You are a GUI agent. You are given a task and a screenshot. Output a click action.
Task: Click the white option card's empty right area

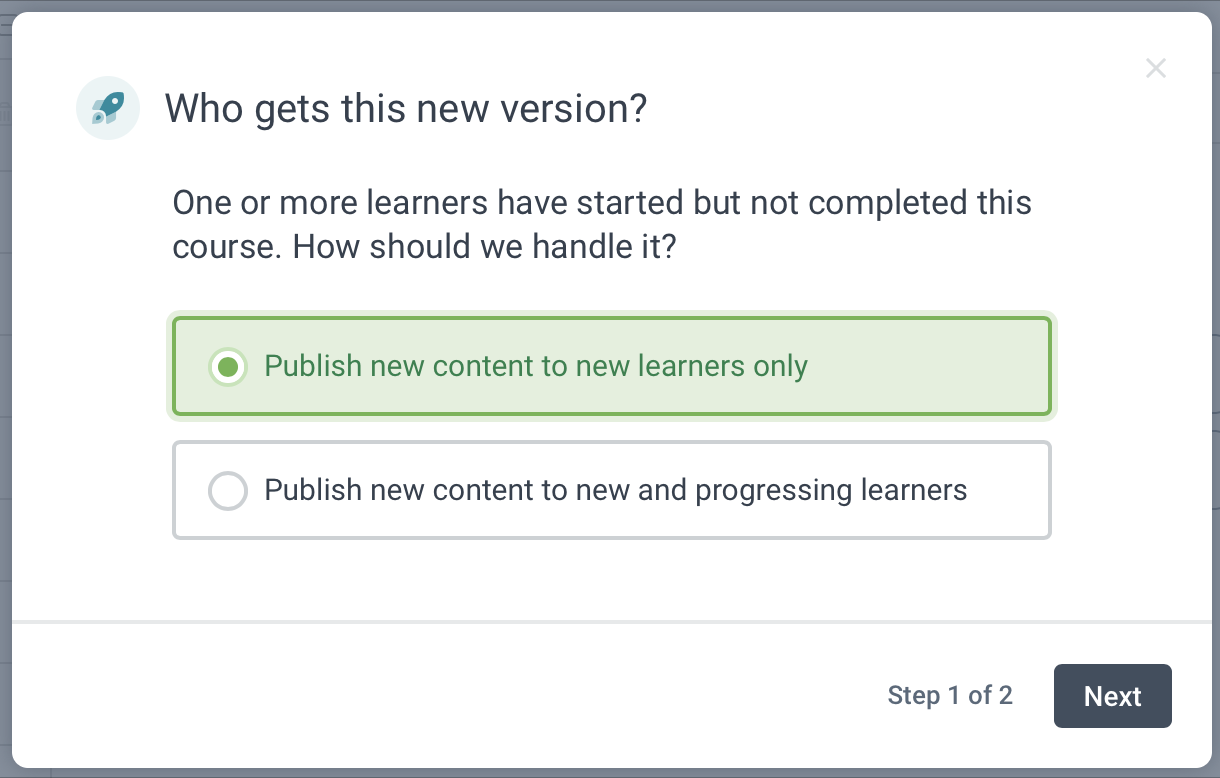1010,490
